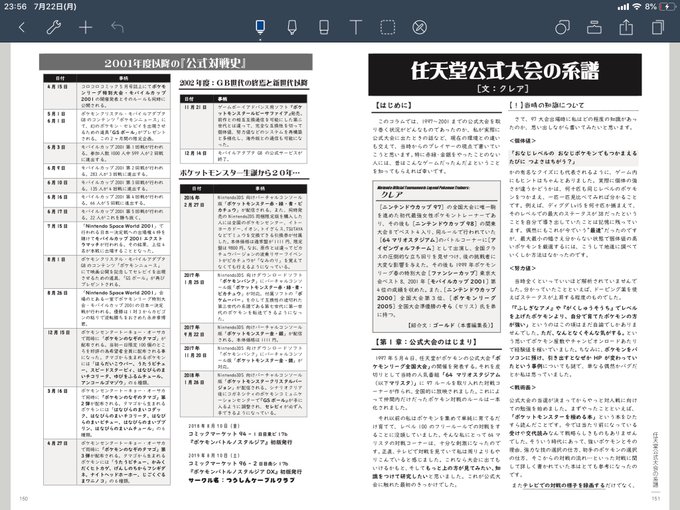Tap the 任天堂公式大会の系譜 title banner
Screen dimensions: 680x510
pos(505,75)
